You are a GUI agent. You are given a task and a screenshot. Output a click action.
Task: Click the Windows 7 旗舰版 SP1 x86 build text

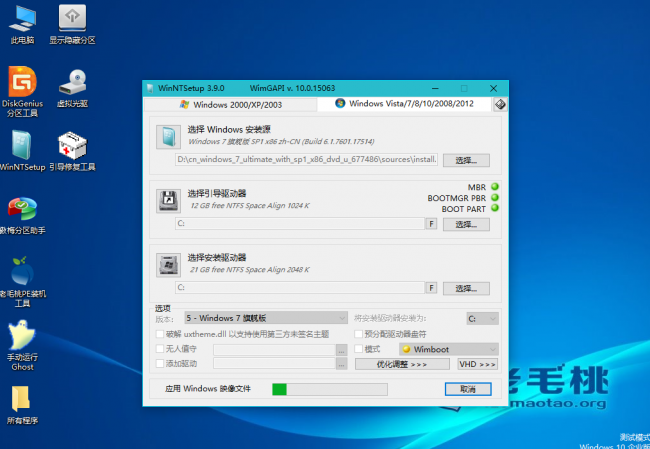tap(281, 141)
